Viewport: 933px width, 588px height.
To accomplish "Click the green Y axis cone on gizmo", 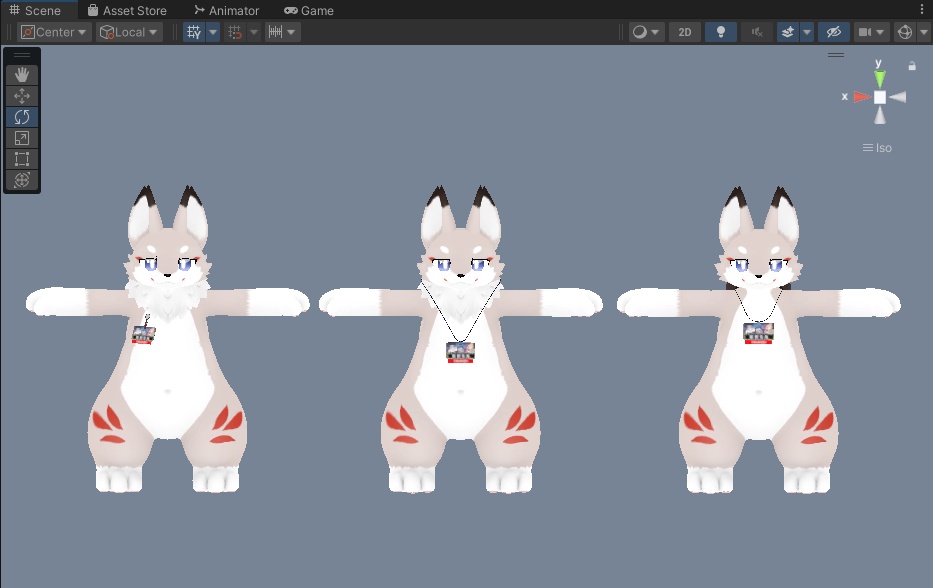I will click(879, 79).
